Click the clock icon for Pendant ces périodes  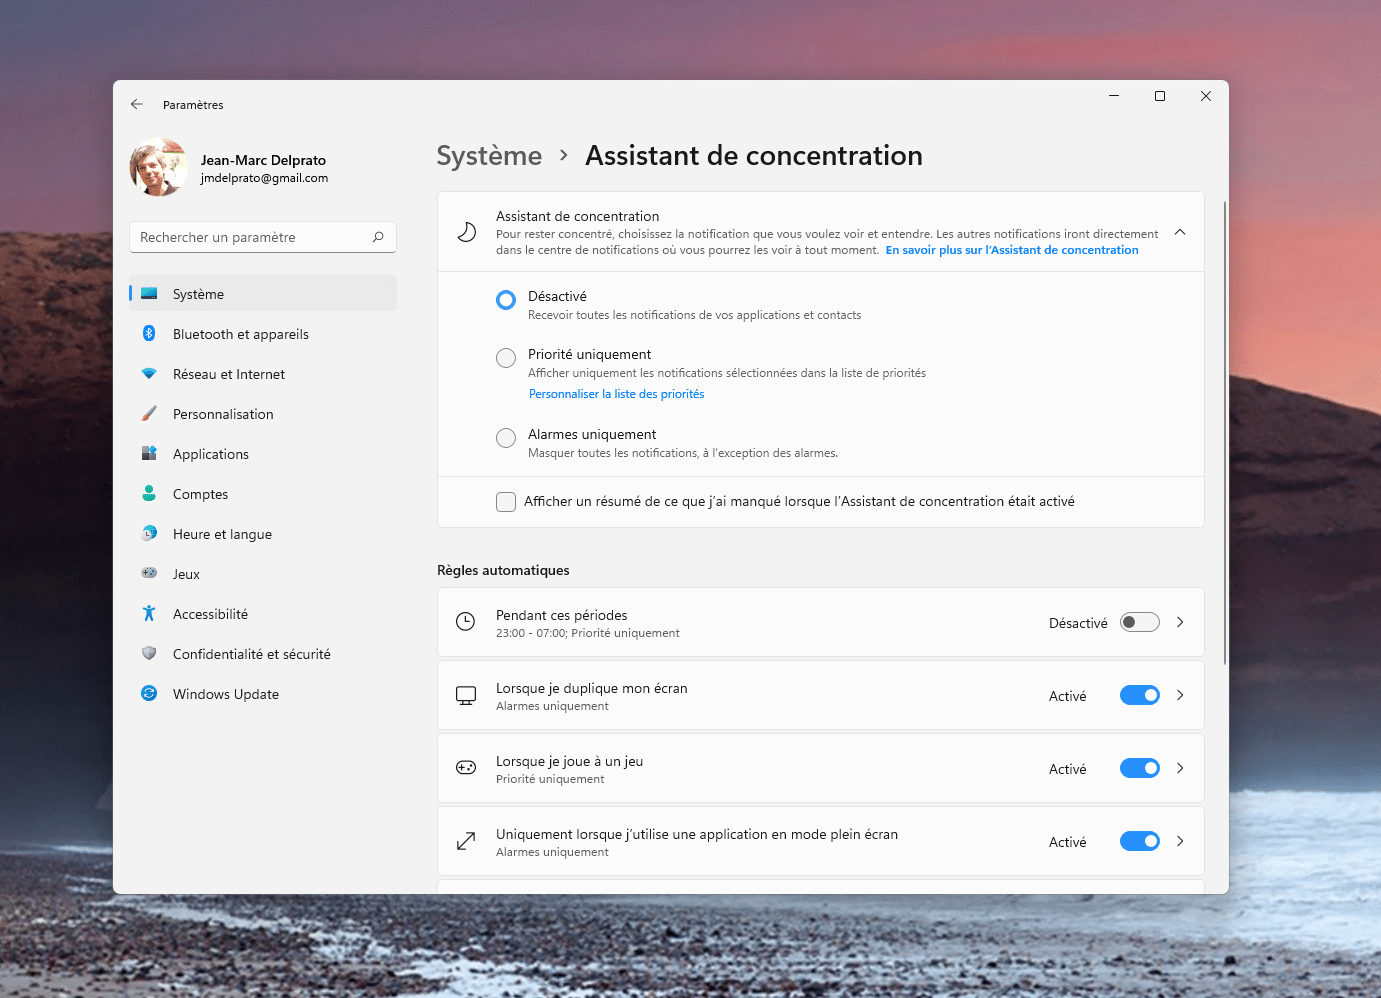465,622
